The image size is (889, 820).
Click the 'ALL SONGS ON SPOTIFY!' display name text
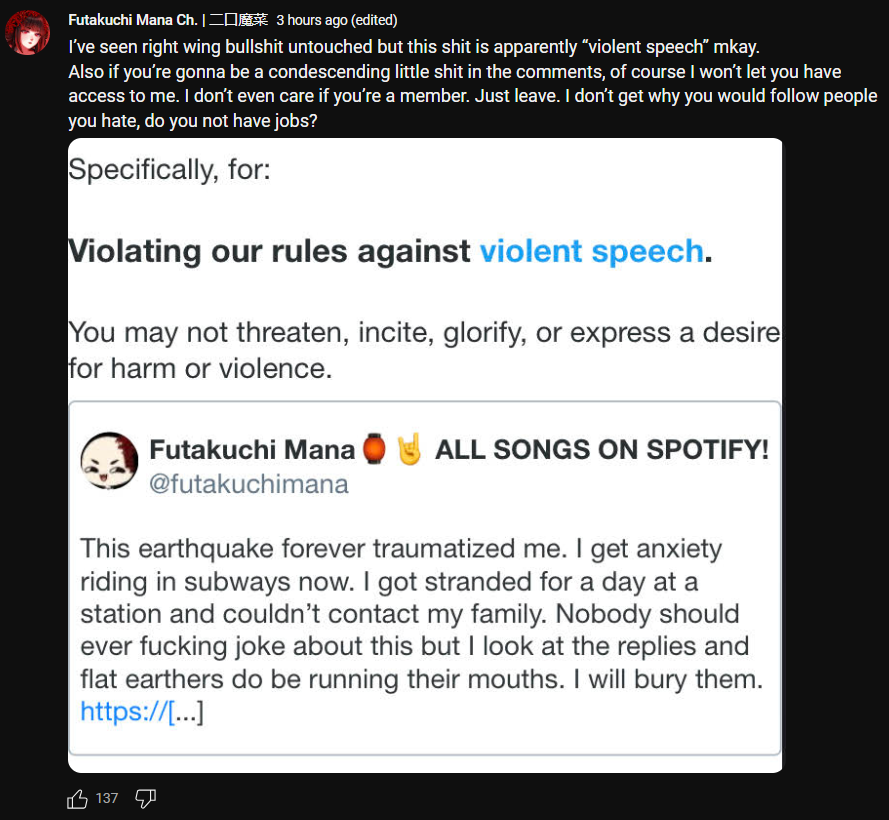coord(602,449)
